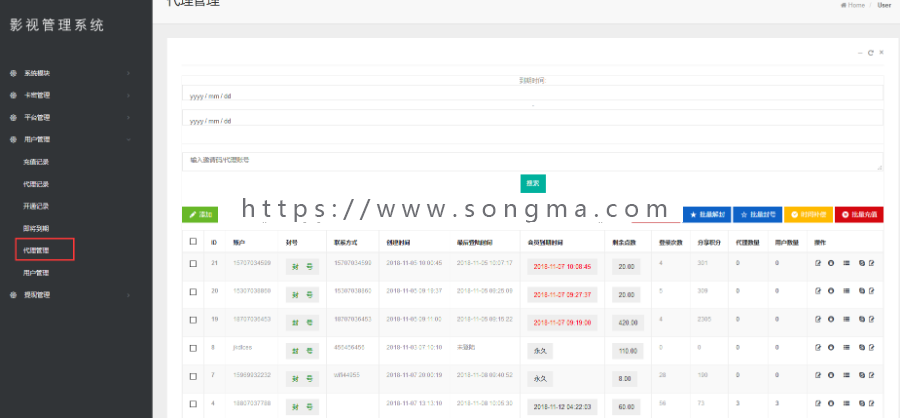Click the remaining points value 60.00
900x418 pixels.
pyautogui.click(x=627, y=407)
